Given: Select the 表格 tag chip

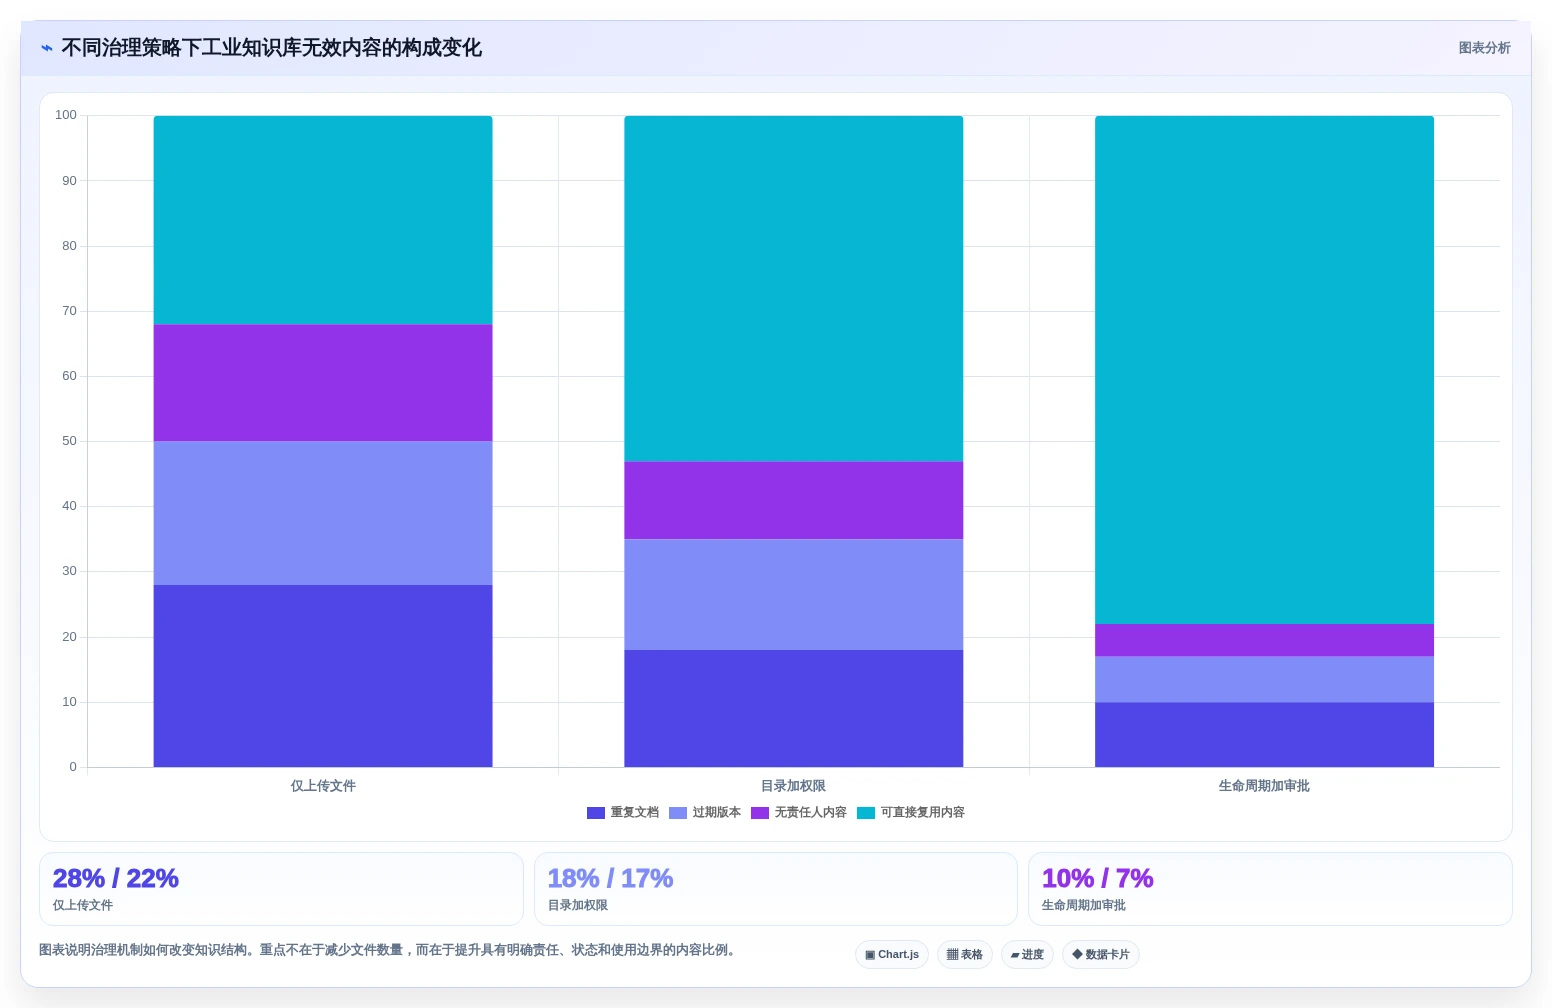Looking at the screenshot, I should click(965, 955).
